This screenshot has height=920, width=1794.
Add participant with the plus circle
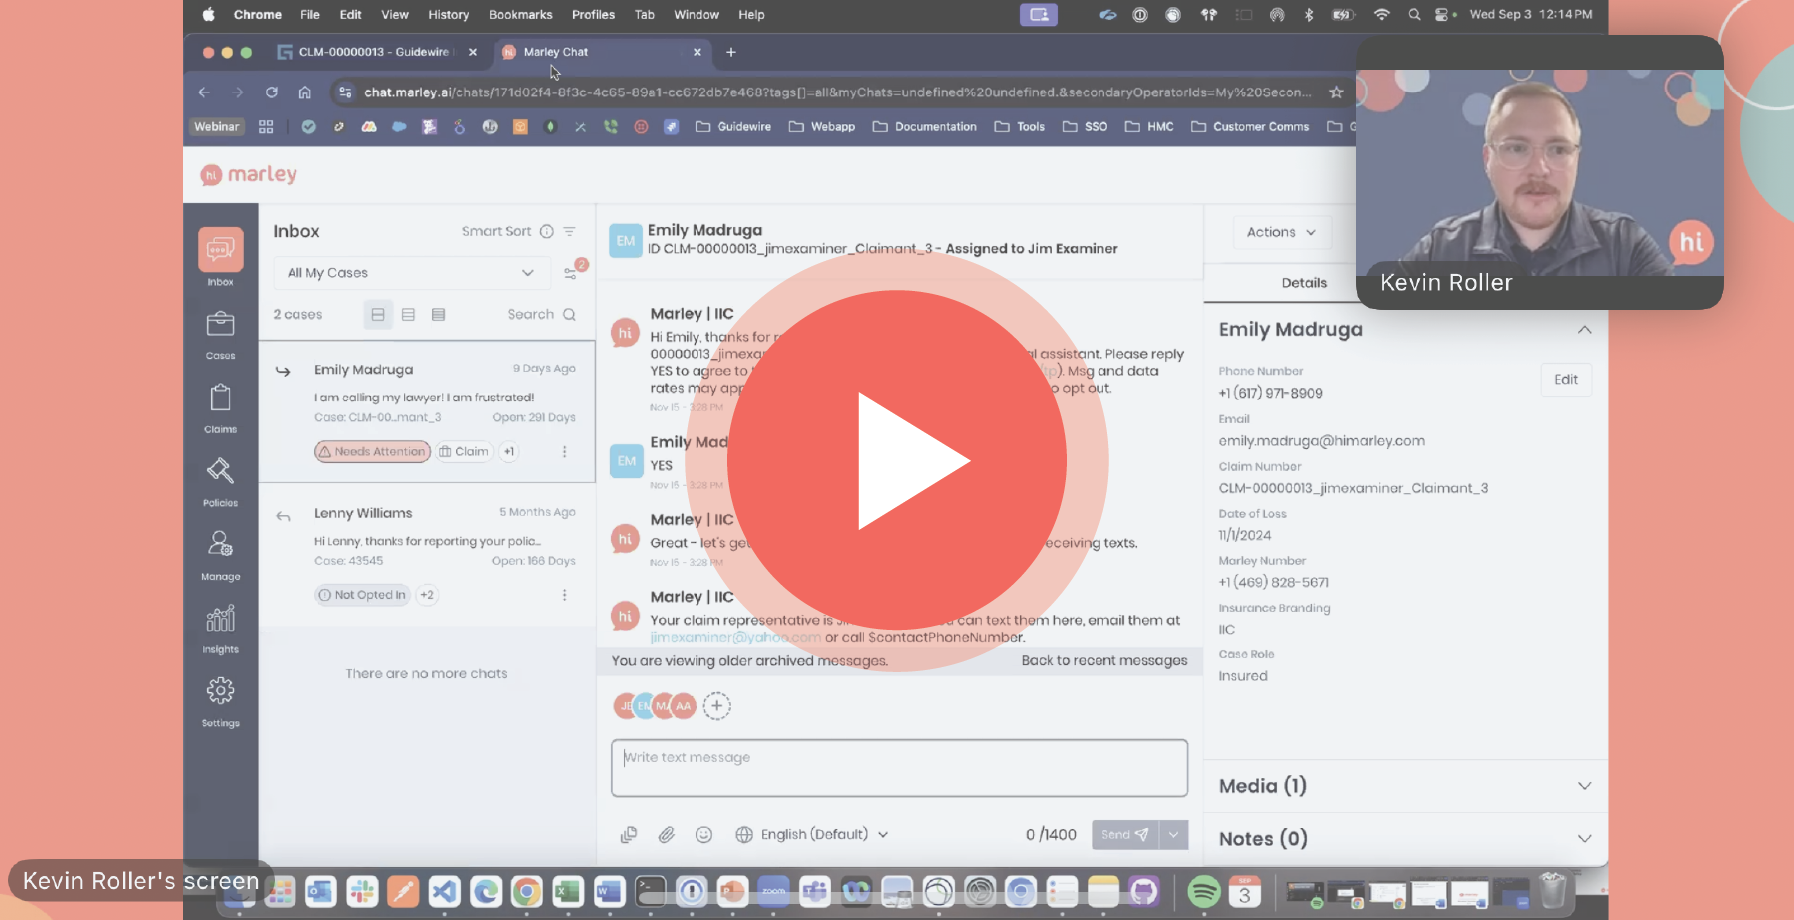click(x=716, y=706)
